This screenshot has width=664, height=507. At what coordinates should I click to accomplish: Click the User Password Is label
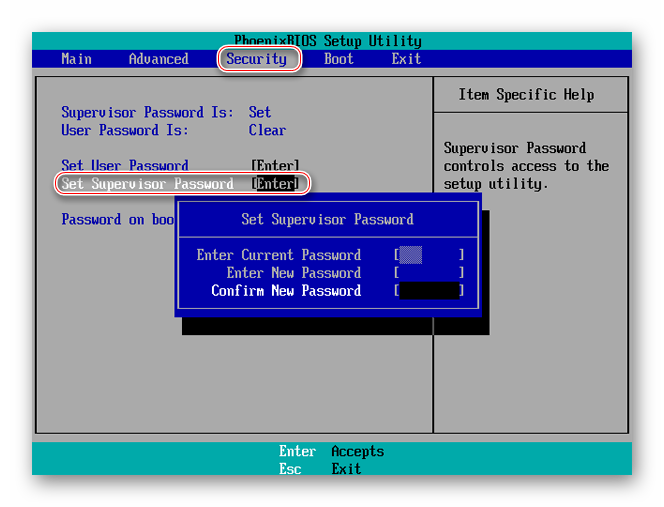point(125,130)
